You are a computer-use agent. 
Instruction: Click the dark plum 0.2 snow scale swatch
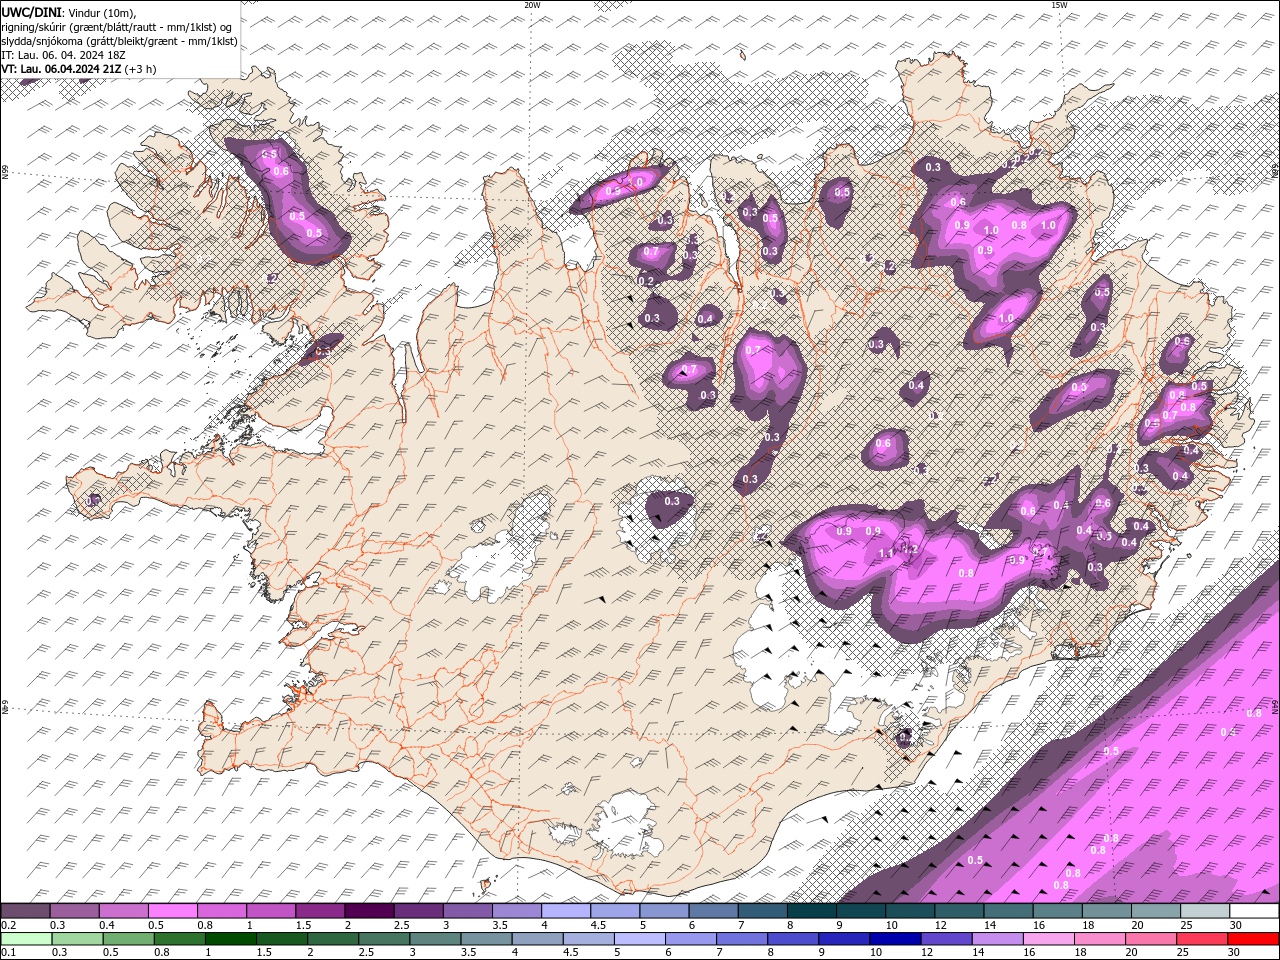pos(25,911)
